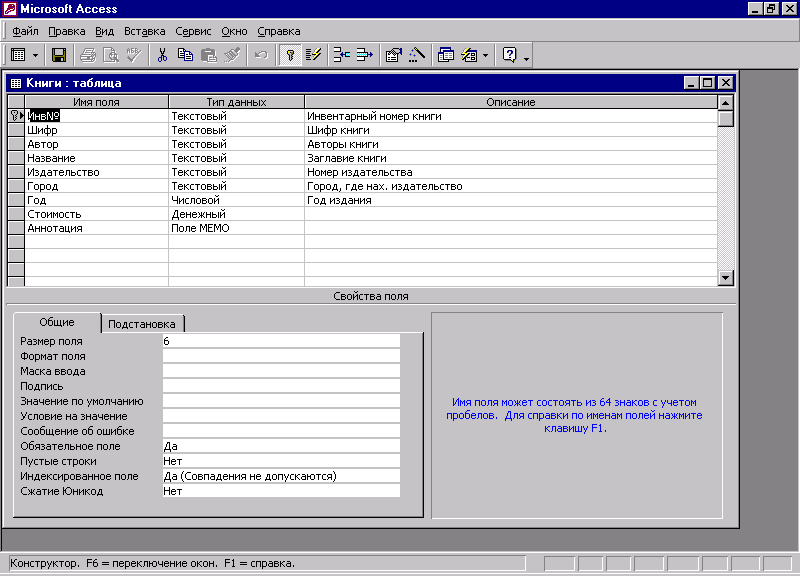Image resolution: width=800 pixels, height=576 pixels.
Task: Click the Тип данных column header
Action: 236,102
